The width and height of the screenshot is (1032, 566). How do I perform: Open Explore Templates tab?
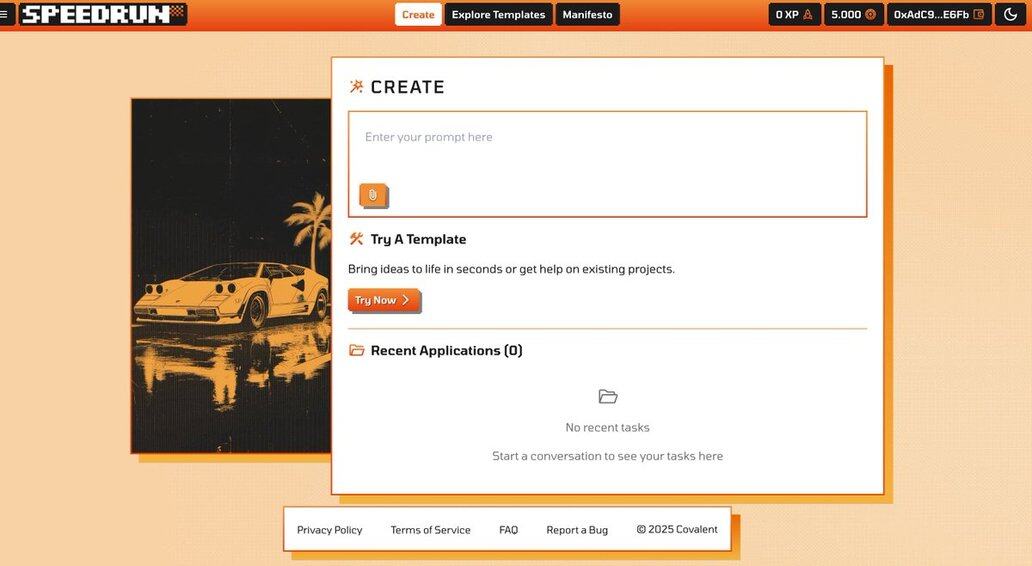pos(498,14)
